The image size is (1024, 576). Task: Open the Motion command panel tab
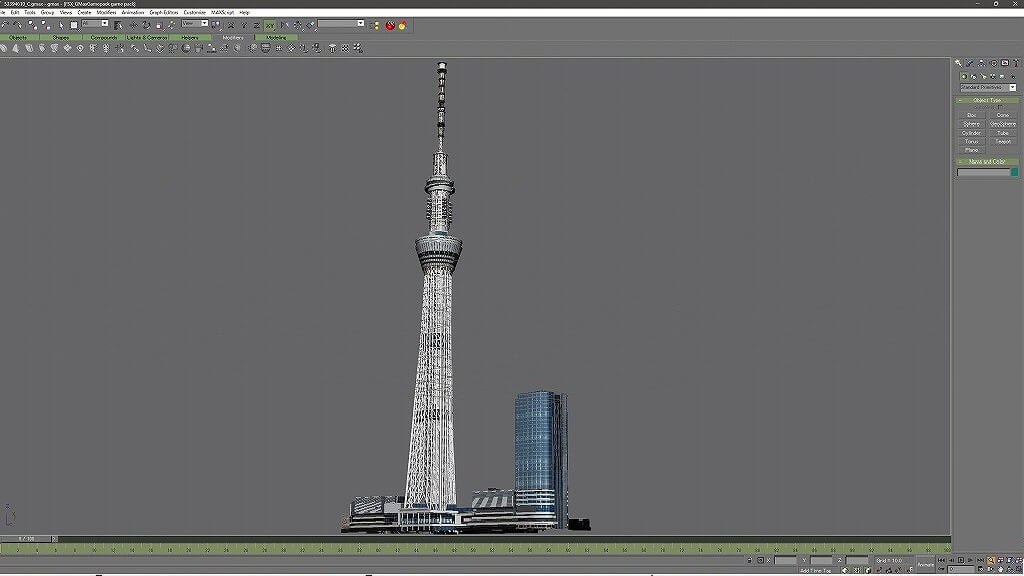[x=993, y=63]
